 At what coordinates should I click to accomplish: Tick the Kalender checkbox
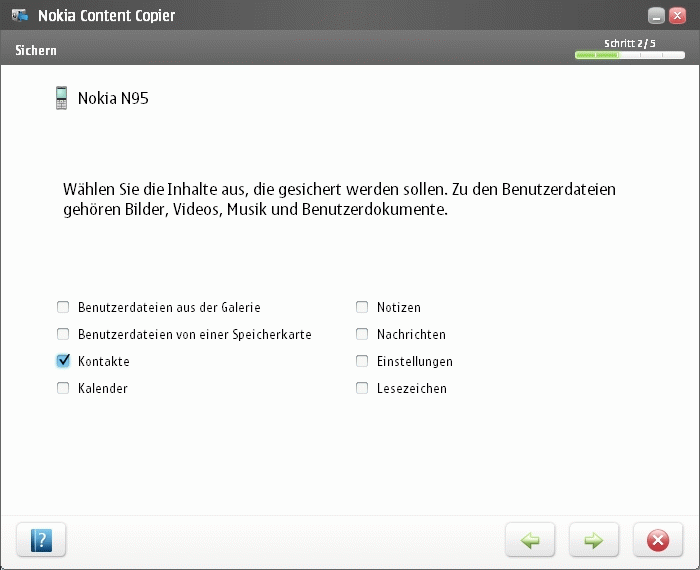63,388
